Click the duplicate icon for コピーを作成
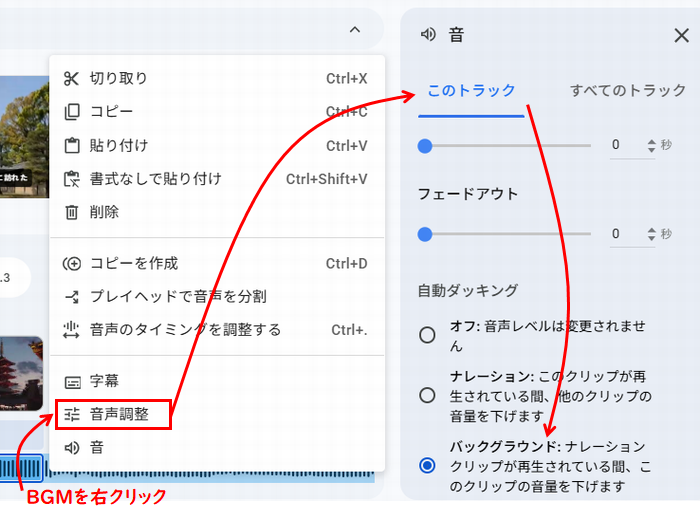Image resolution: width=700 pixels, height=518 pixels. pyautogui.click(x=71, y=264)
